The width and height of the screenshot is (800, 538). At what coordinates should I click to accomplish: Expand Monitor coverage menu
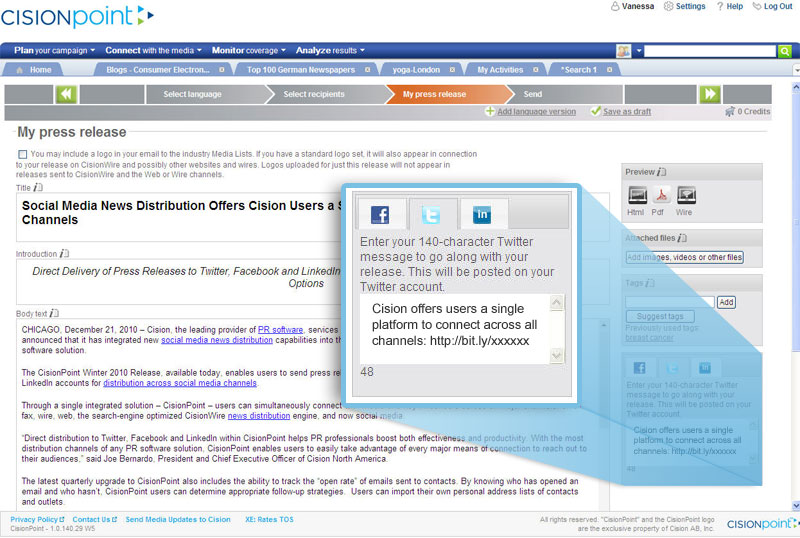(249, 51)
